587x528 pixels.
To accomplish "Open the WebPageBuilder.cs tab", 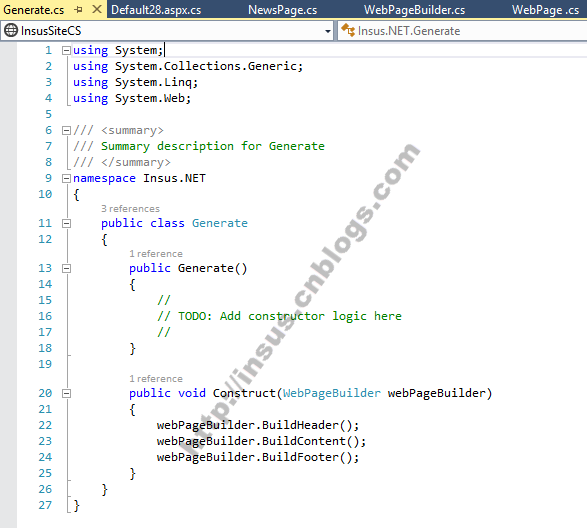I will click(x=414, y=10).
